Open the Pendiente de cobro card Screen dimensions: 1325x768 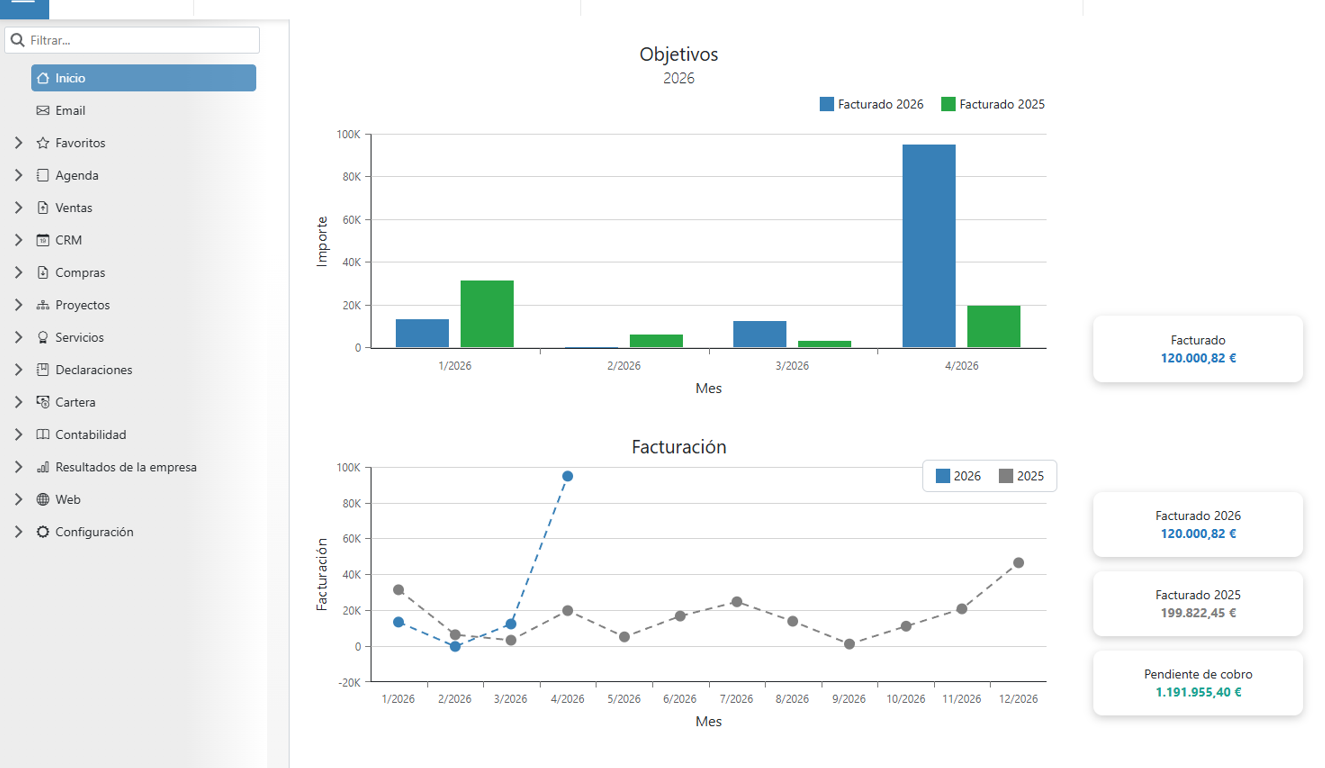tap(1197, 683)
